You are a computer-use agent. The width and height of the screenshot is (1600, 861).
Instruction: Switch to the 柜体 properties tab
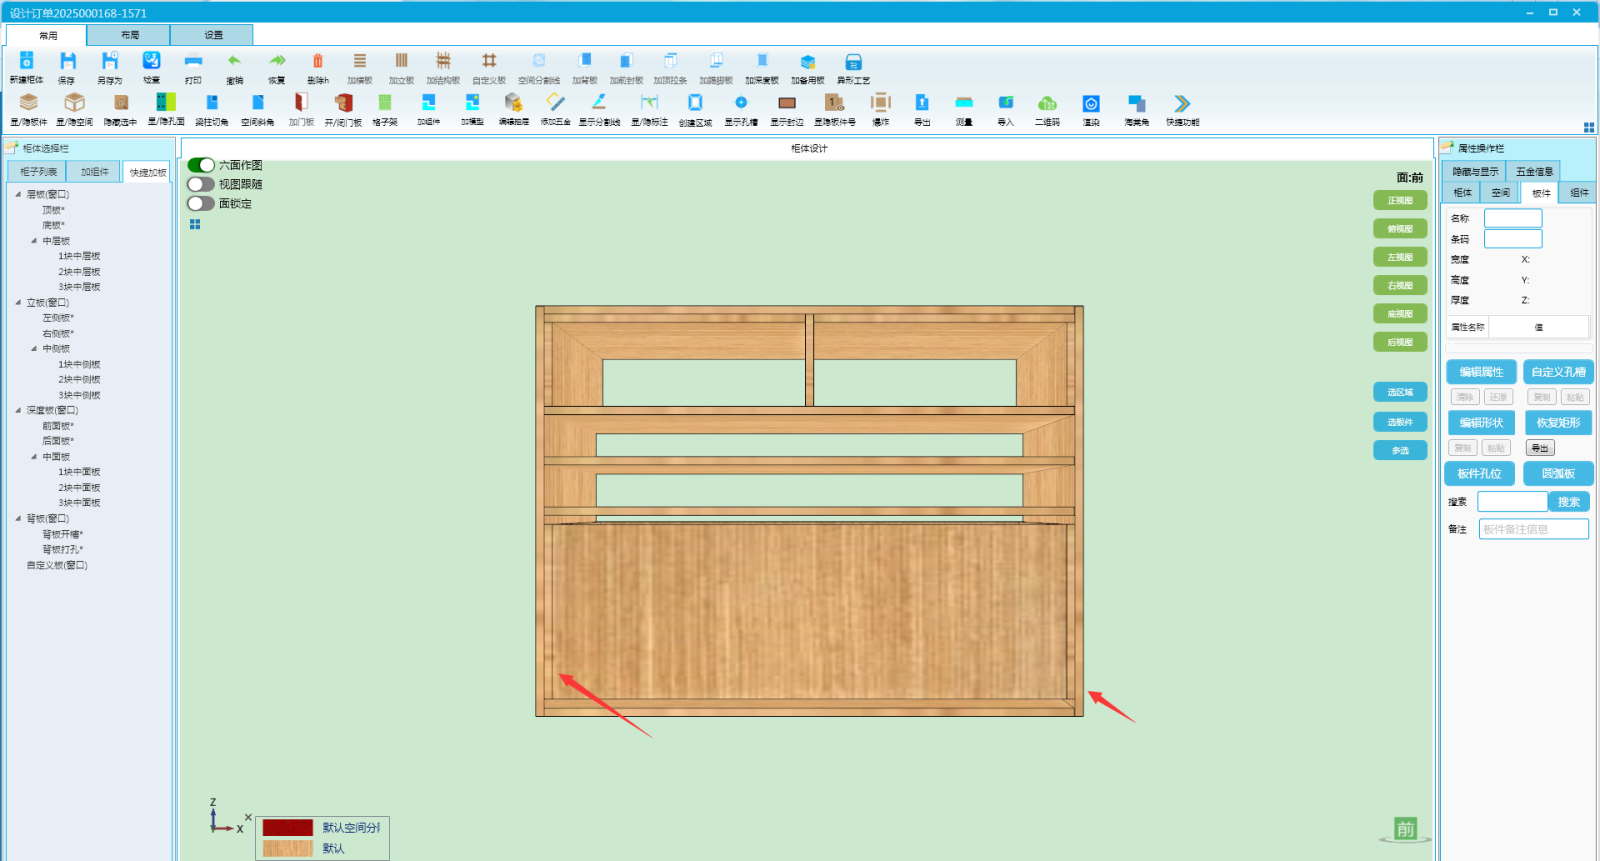[x=1463, y=193]
